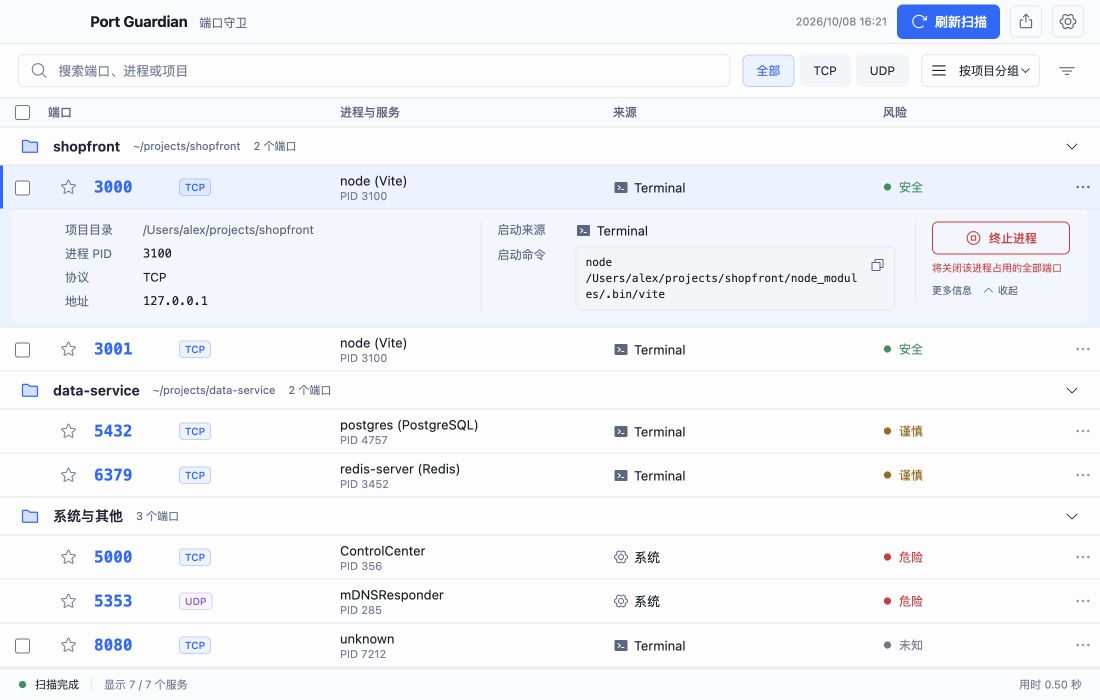Click port number 5432
The height and width of the screenshot is (700, 1100).
113,431
